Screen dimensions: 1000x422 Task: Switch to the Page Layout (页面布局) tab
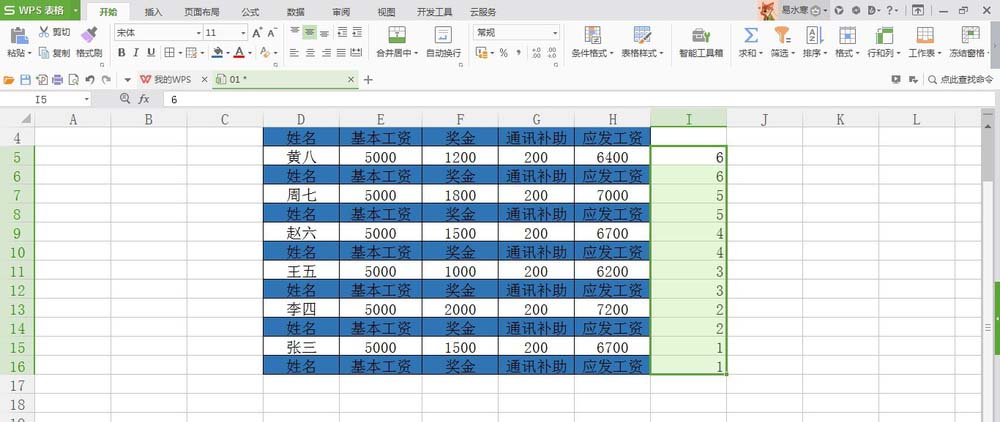click(202, 12)
